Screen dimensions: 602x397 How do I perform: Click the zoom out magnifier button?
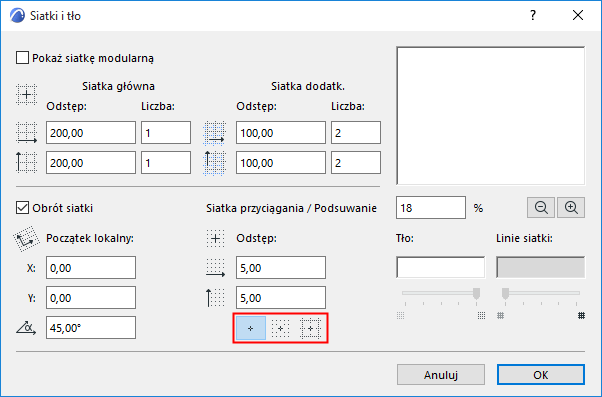[541, 208]
